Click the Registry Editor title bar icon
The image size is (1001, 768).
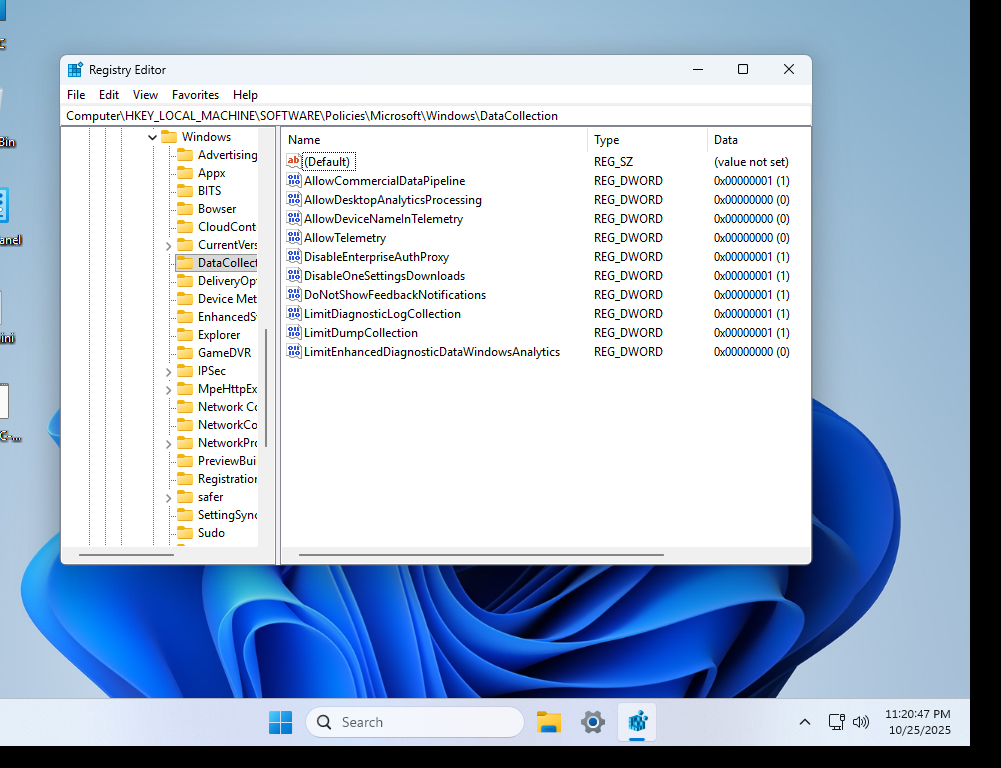coord(75,70)
